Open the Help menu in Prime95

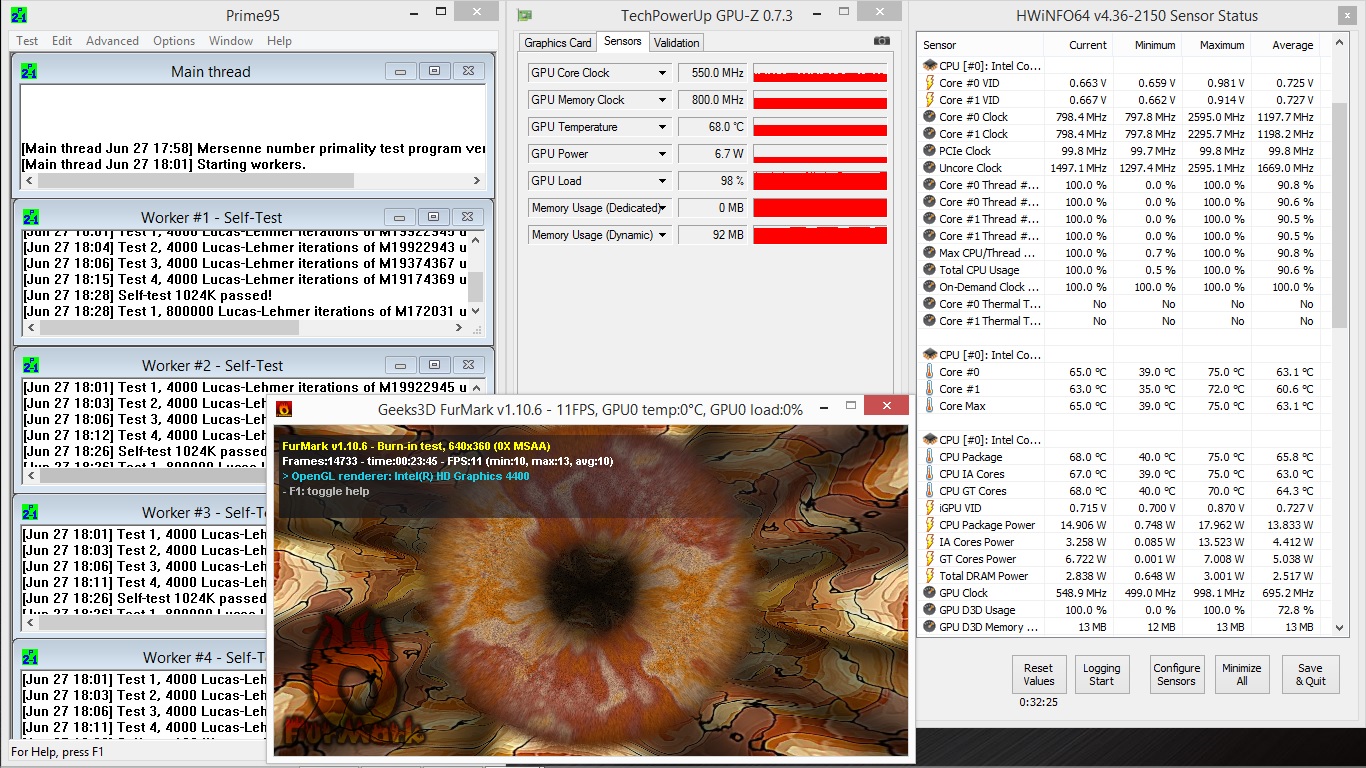coord(279,41)
